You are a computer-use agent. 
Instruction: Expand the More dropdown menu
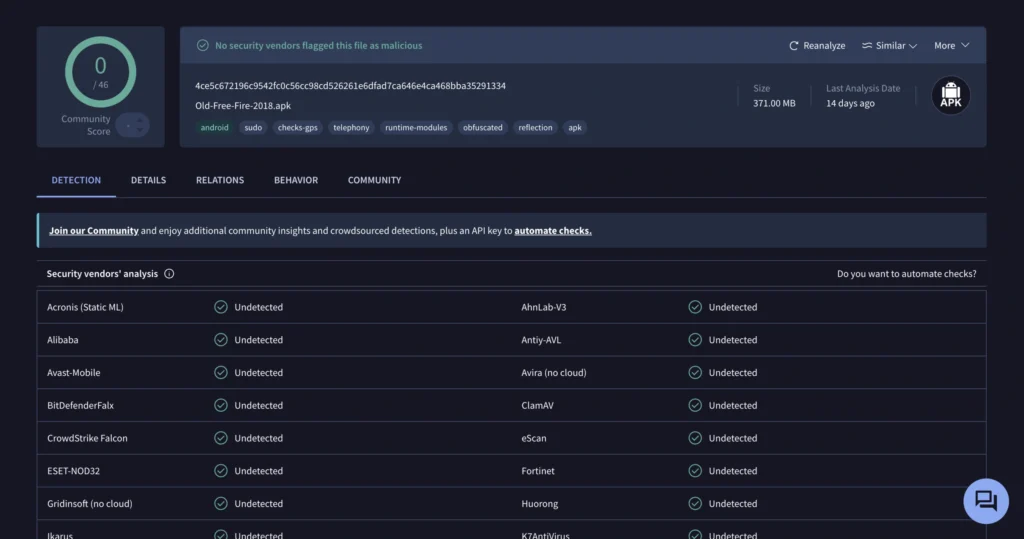[951, 46]
